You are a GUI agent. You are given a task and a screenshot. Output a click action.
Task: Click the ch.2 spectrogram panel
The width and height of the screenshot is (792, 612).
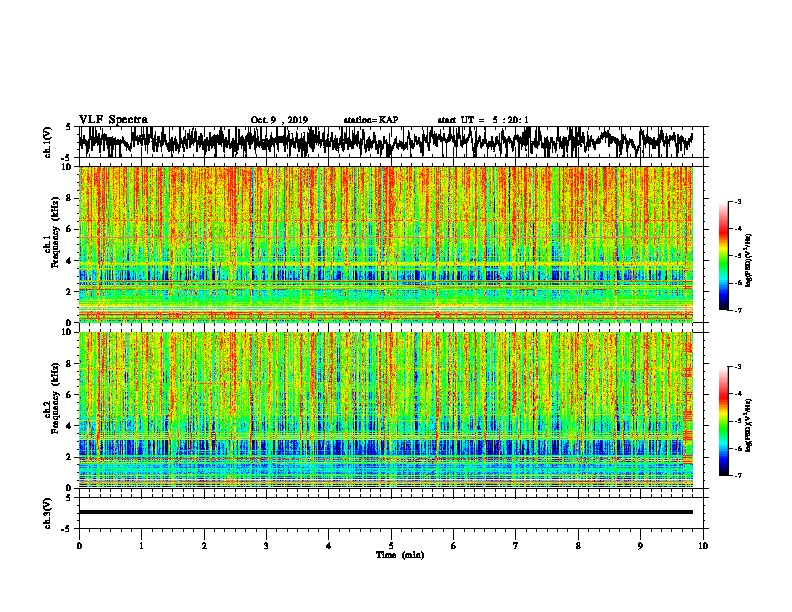click(386, 410)
